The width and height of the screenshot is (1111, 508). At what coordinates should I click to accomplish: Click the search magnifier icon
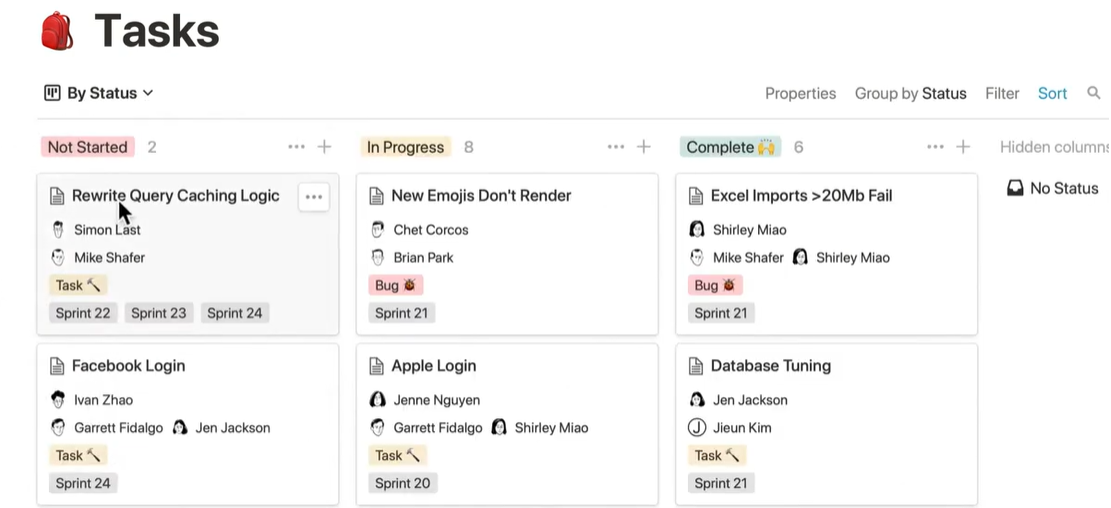pos(1094,93)
